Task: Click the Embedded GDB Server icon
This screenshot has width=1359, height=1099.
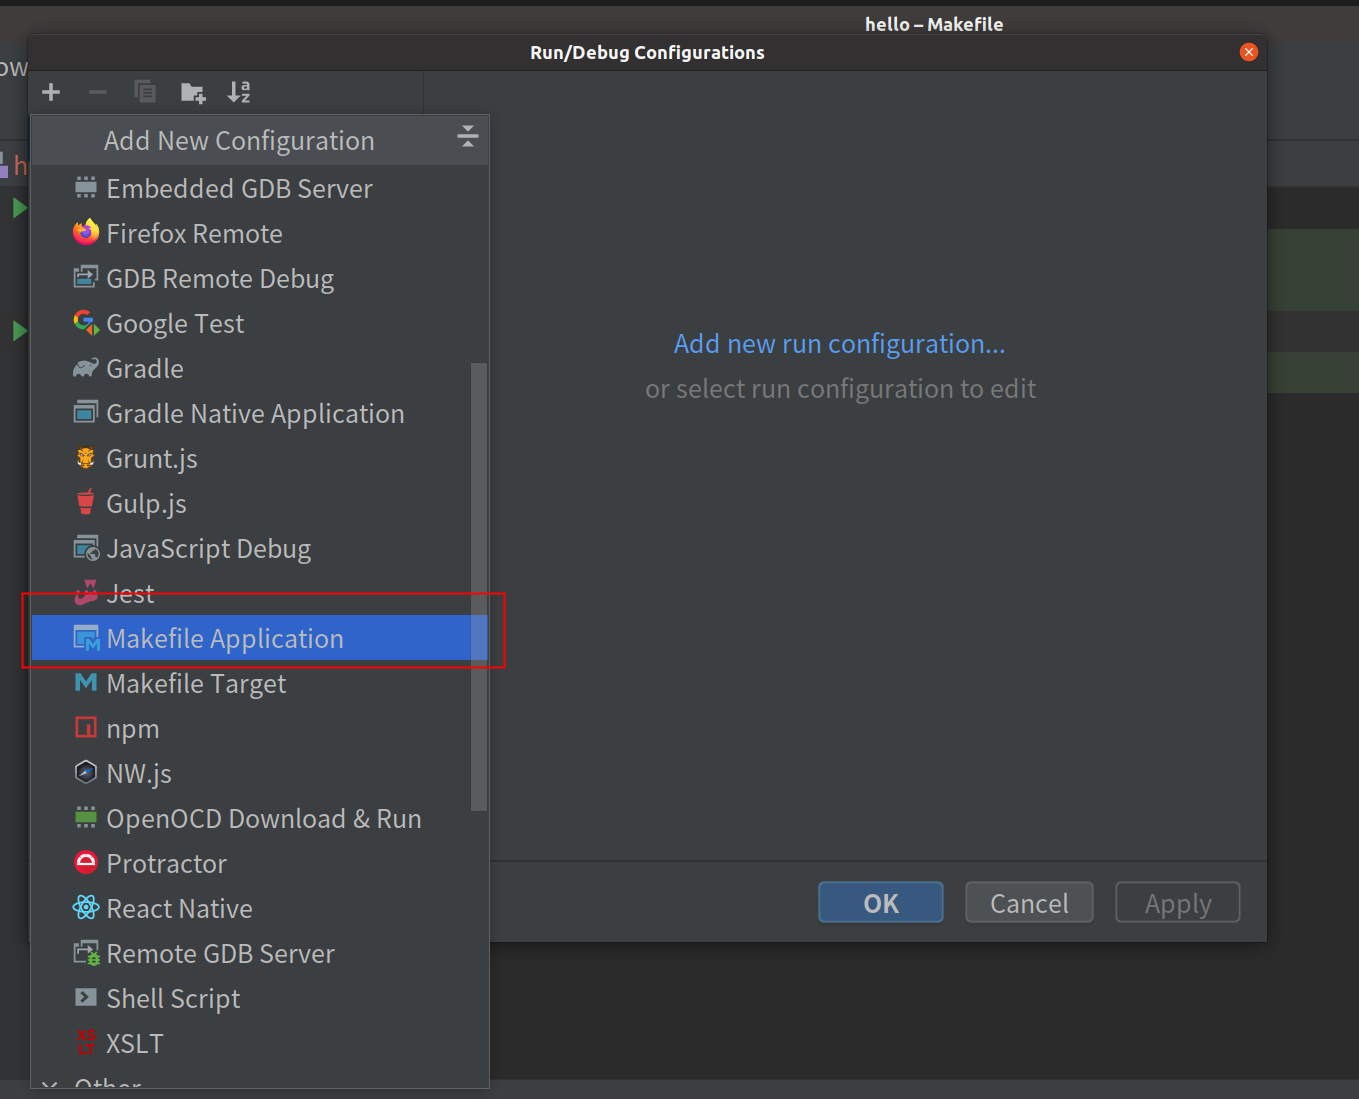Action: pyautogui.click(x=86, y=188)
